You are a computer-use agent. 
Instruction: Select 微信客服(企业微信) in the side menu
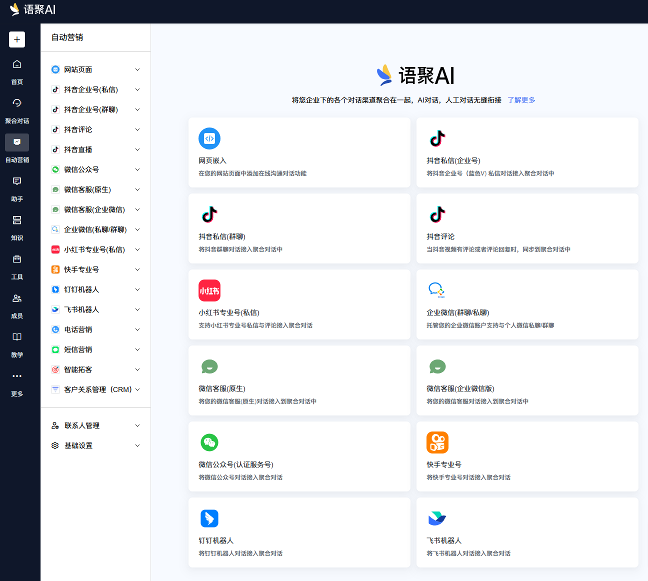[x=95, y=210]
